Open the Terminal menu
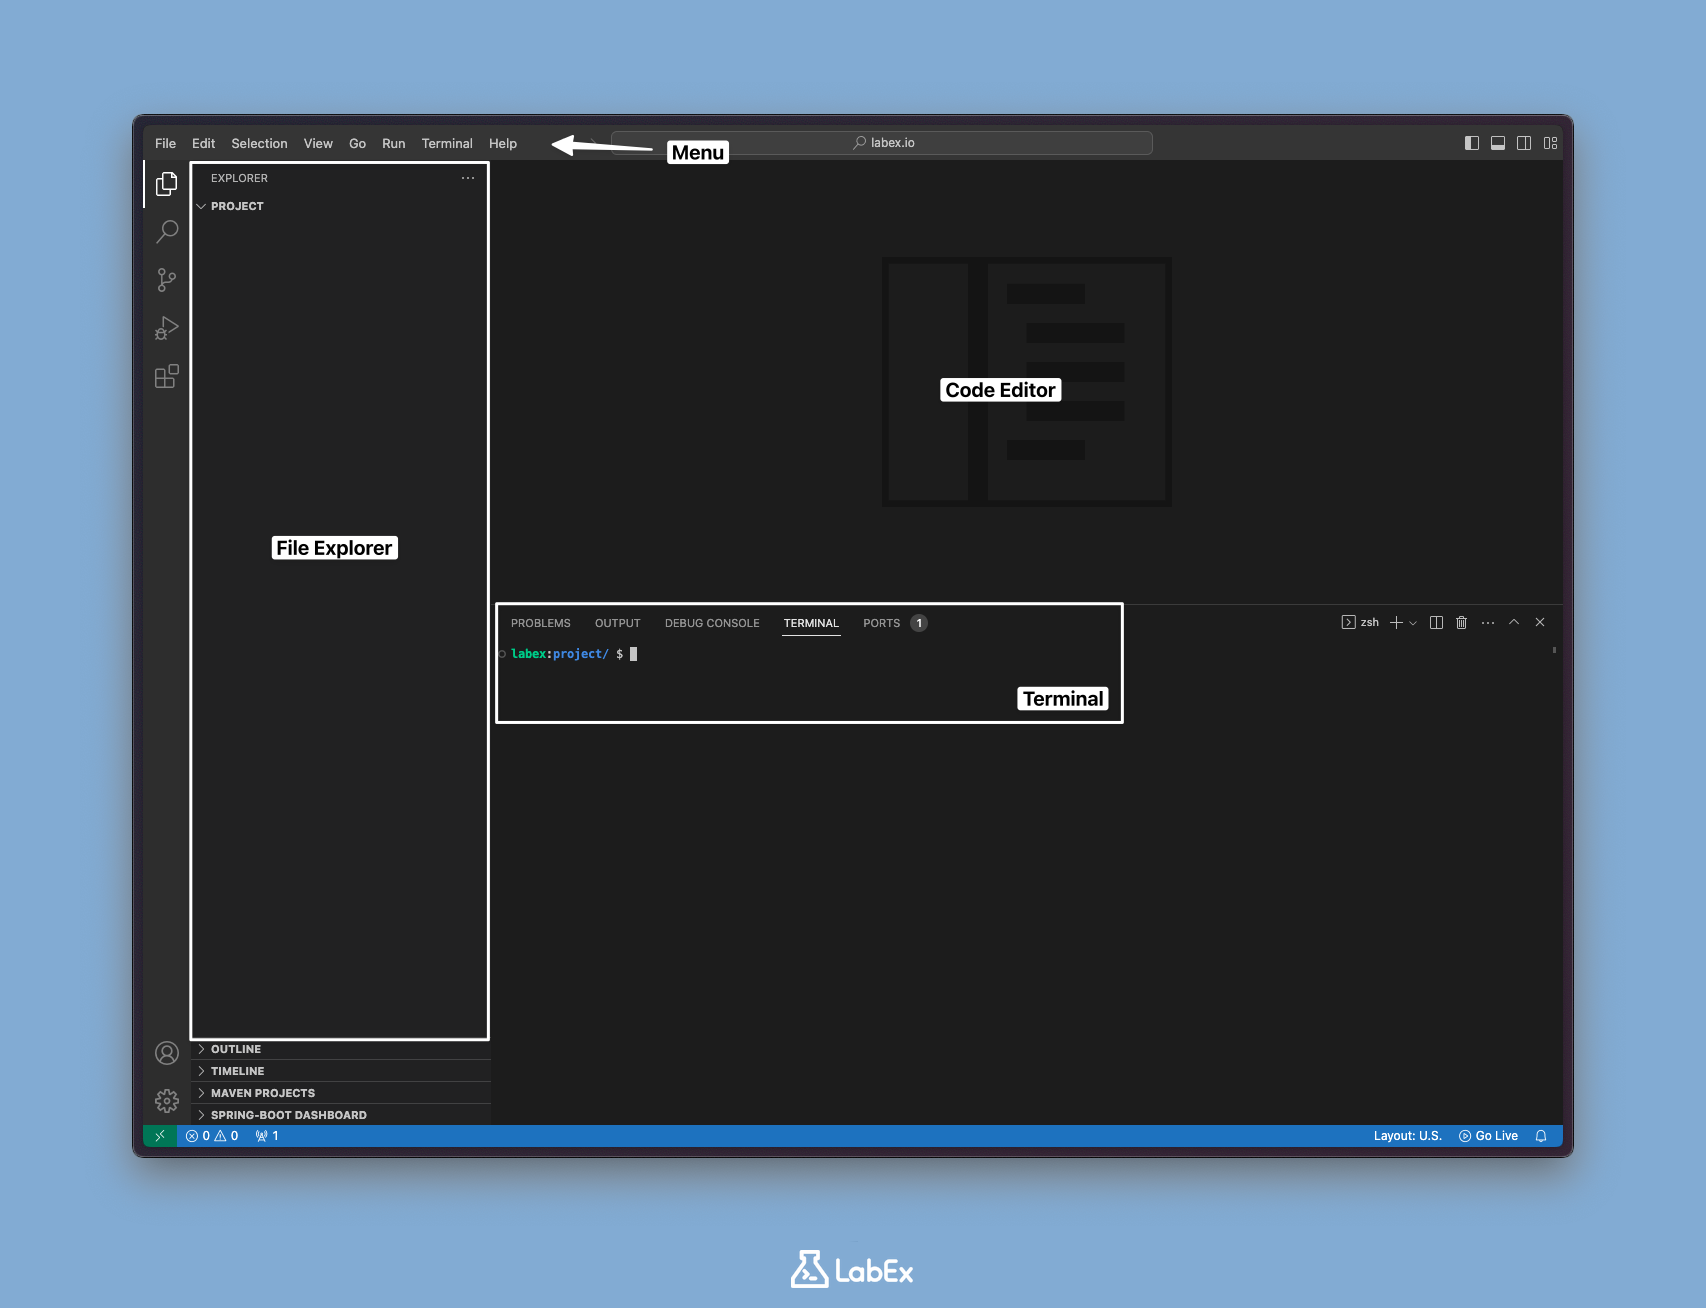The image size is (1706, 1308). (x=447, y=143)
